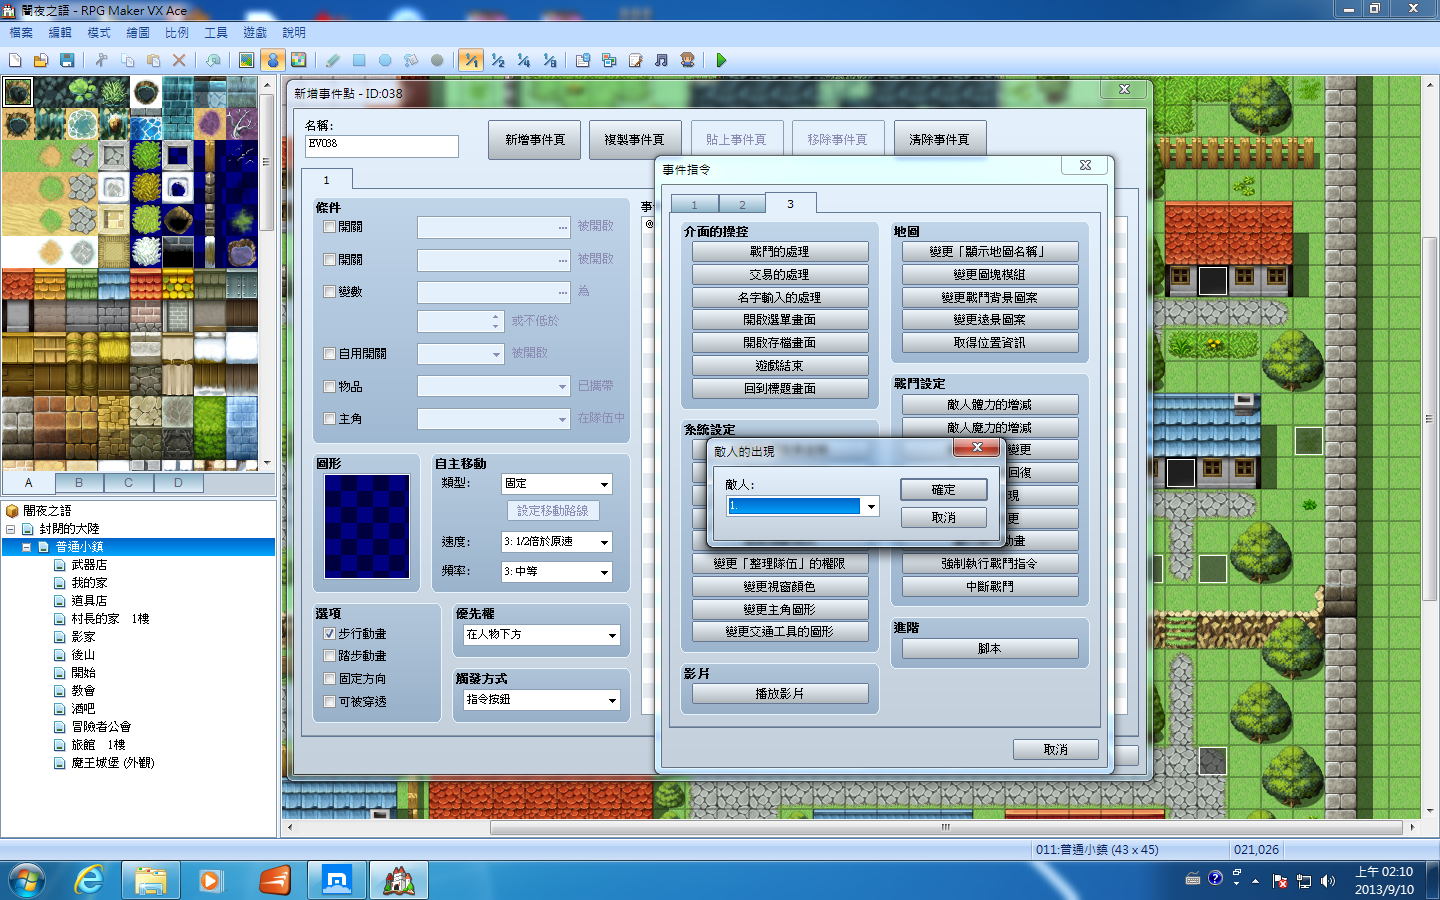
Task: Open the 模式 menu
Action: point(99,33)
